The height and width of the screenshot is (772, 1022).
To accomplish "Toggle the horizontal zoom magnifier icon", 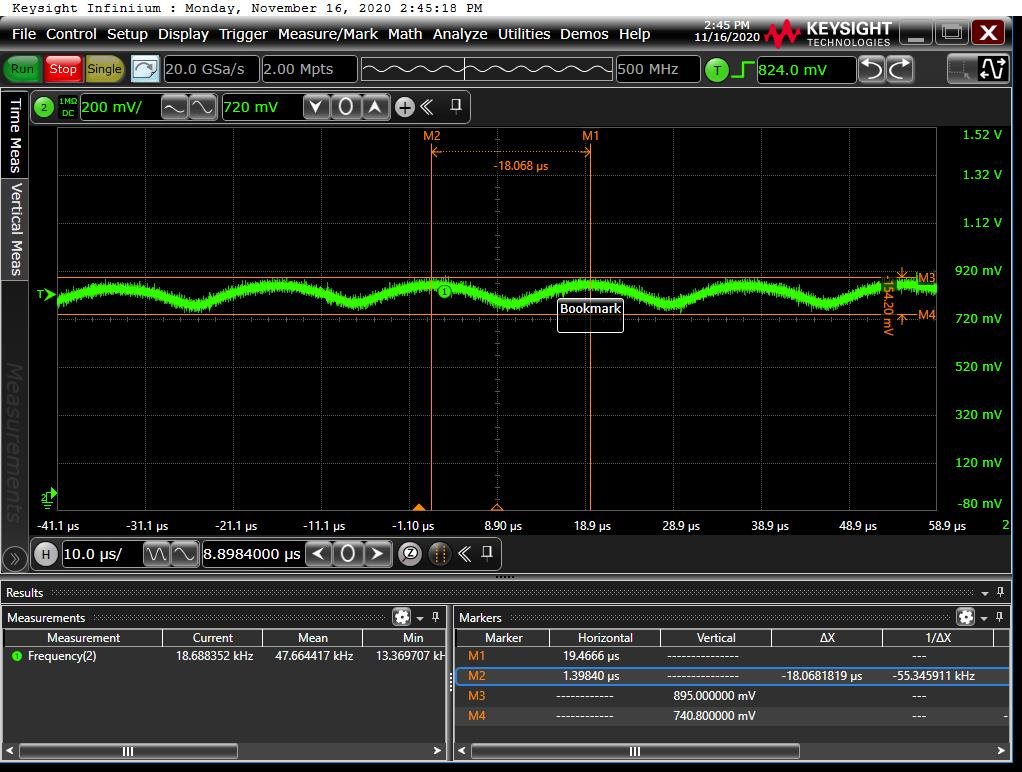I will 410,554.
